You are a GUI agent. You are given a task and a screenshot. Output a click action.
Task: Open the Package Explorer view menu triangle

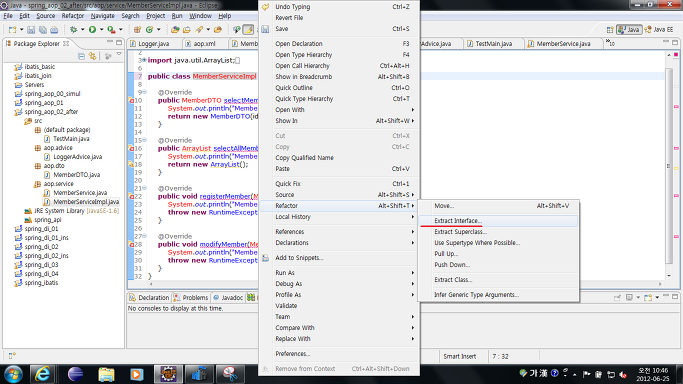point(119,54)
